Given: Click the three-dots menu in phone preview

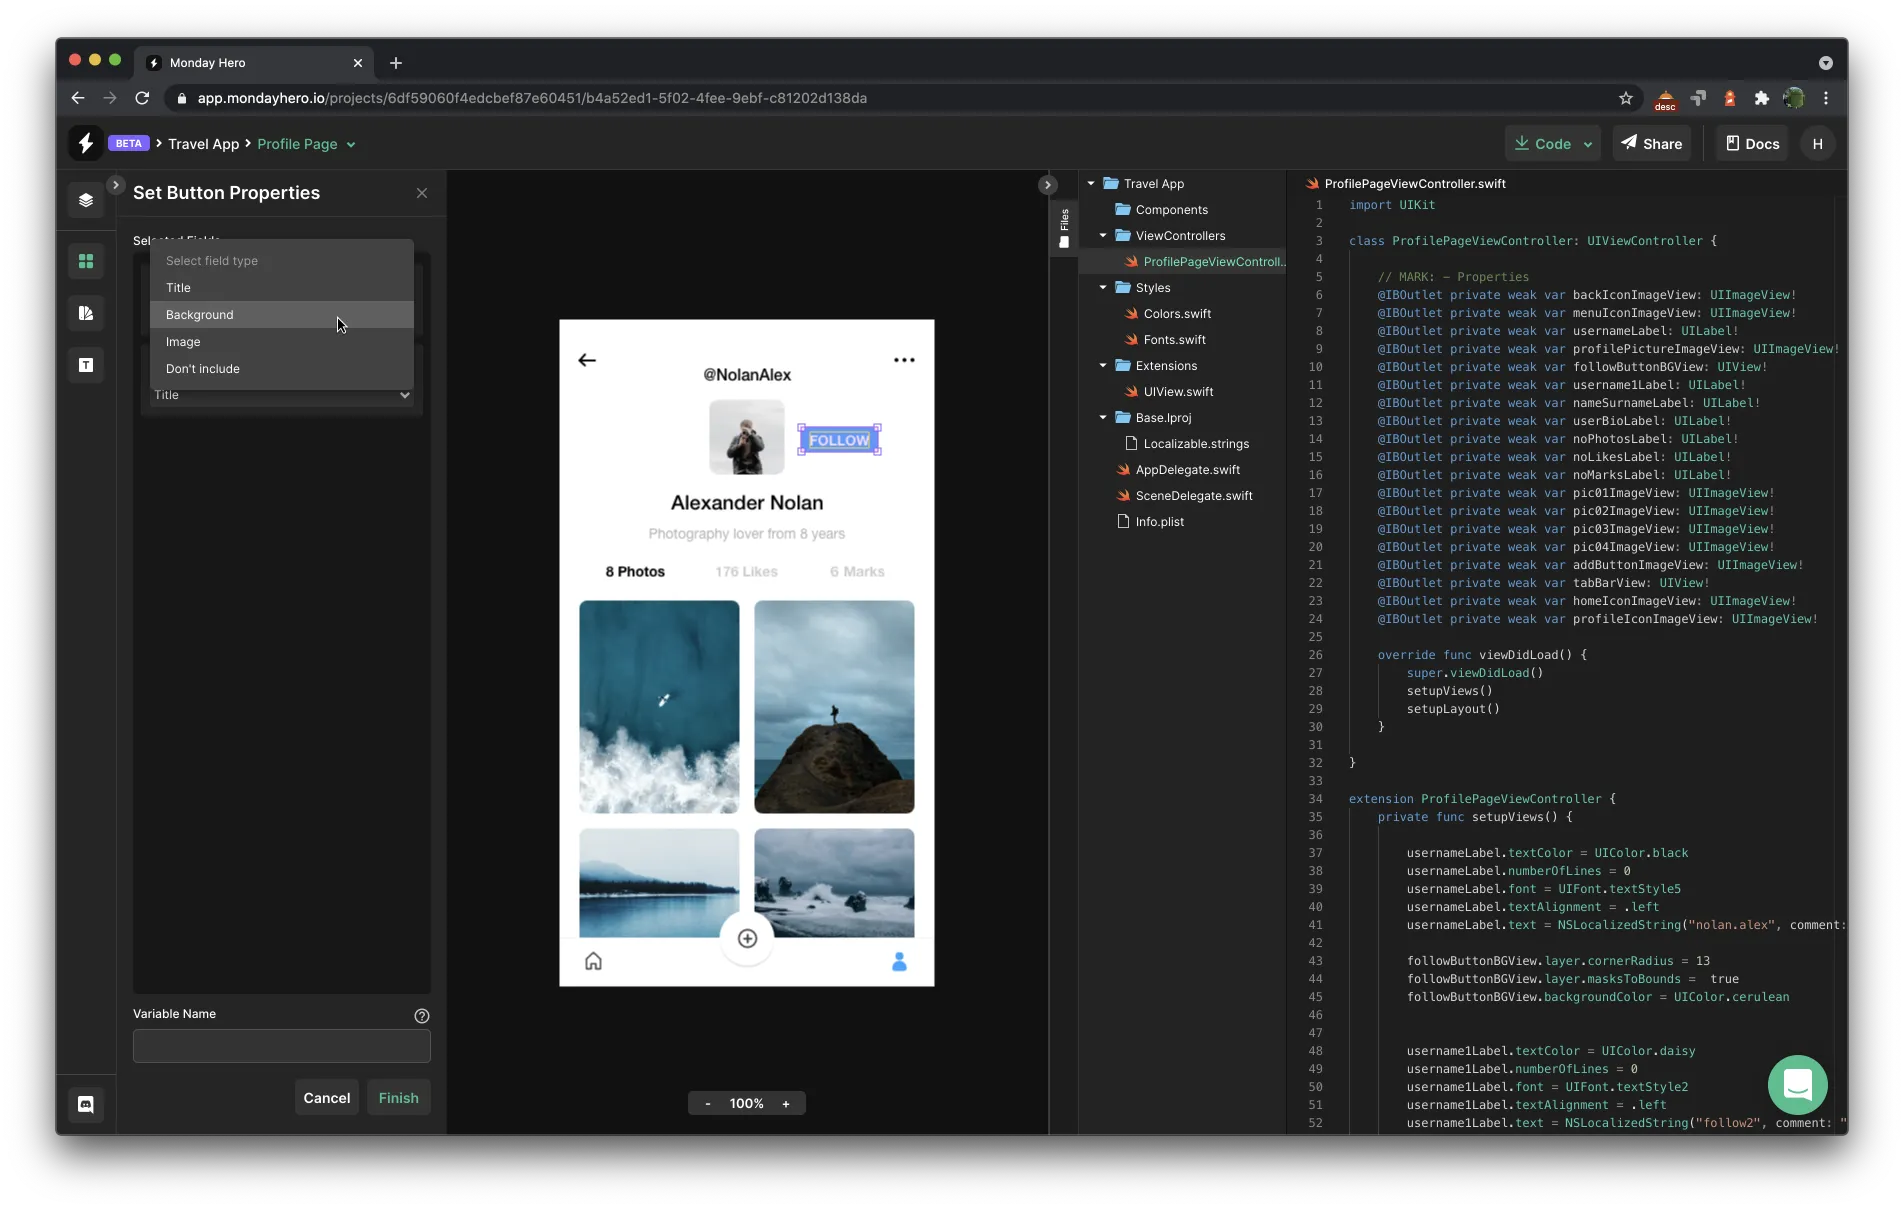Looking at the screenshot, I should 904,360.
